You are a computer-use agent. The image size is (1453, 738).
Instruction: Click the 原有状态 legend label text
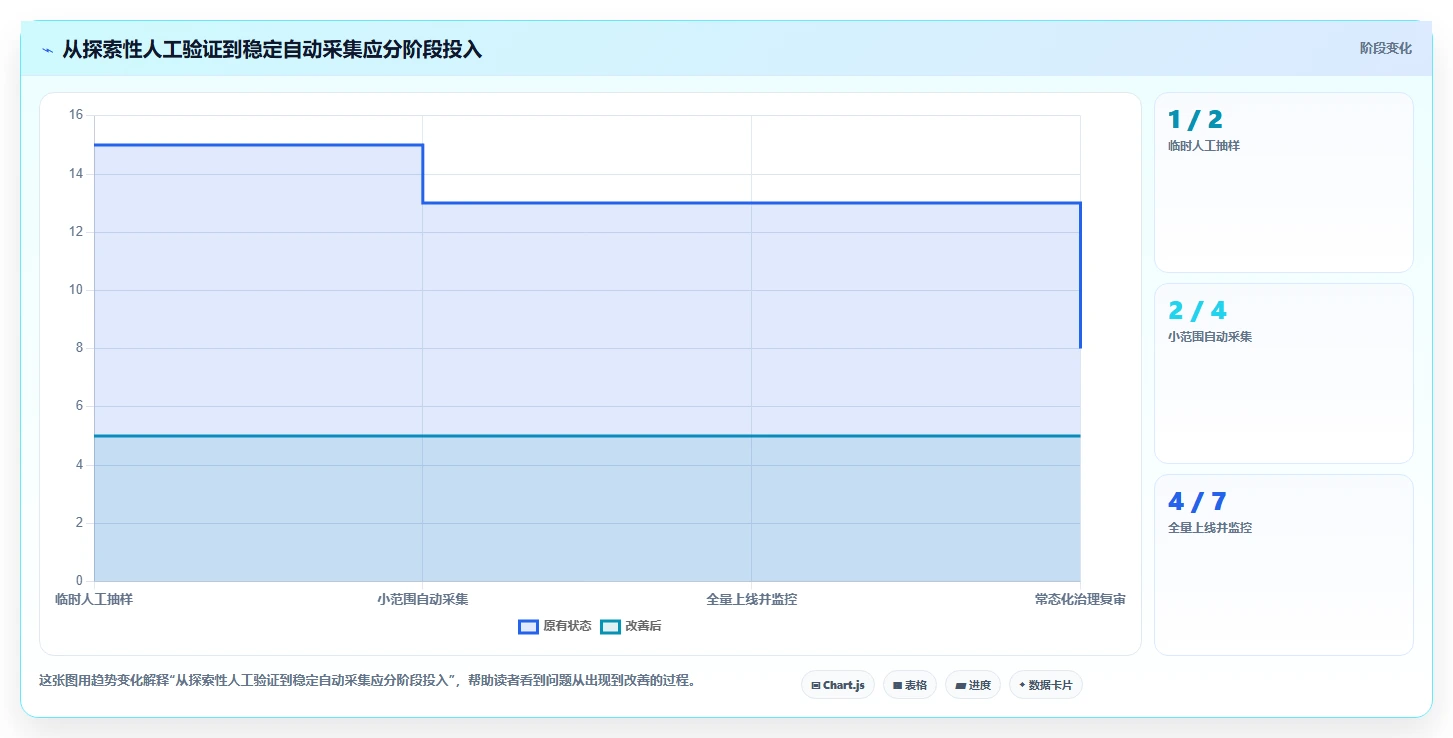[567, 626]
